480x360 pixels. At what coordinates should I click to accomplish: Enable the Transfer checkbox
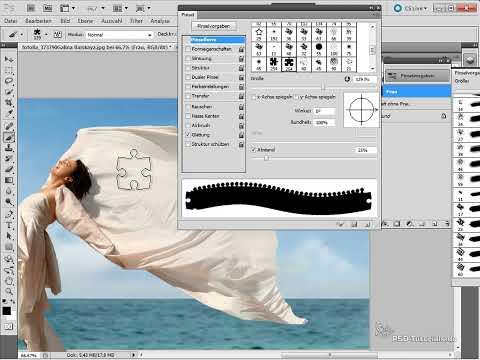(x=188, y=96)
